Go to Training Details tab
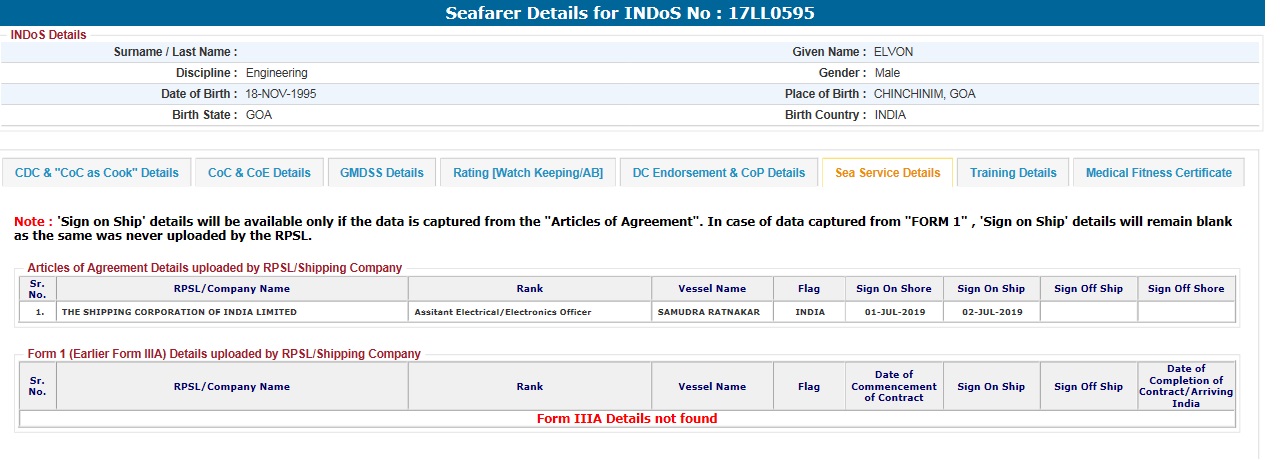 coord(1013,173)
